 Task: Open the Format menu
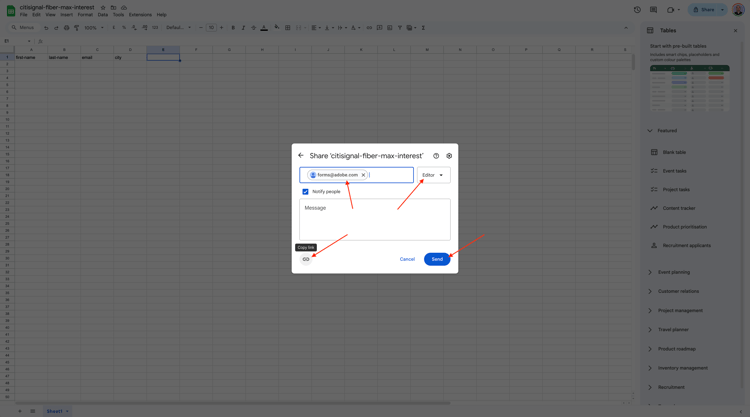(85, 15)
